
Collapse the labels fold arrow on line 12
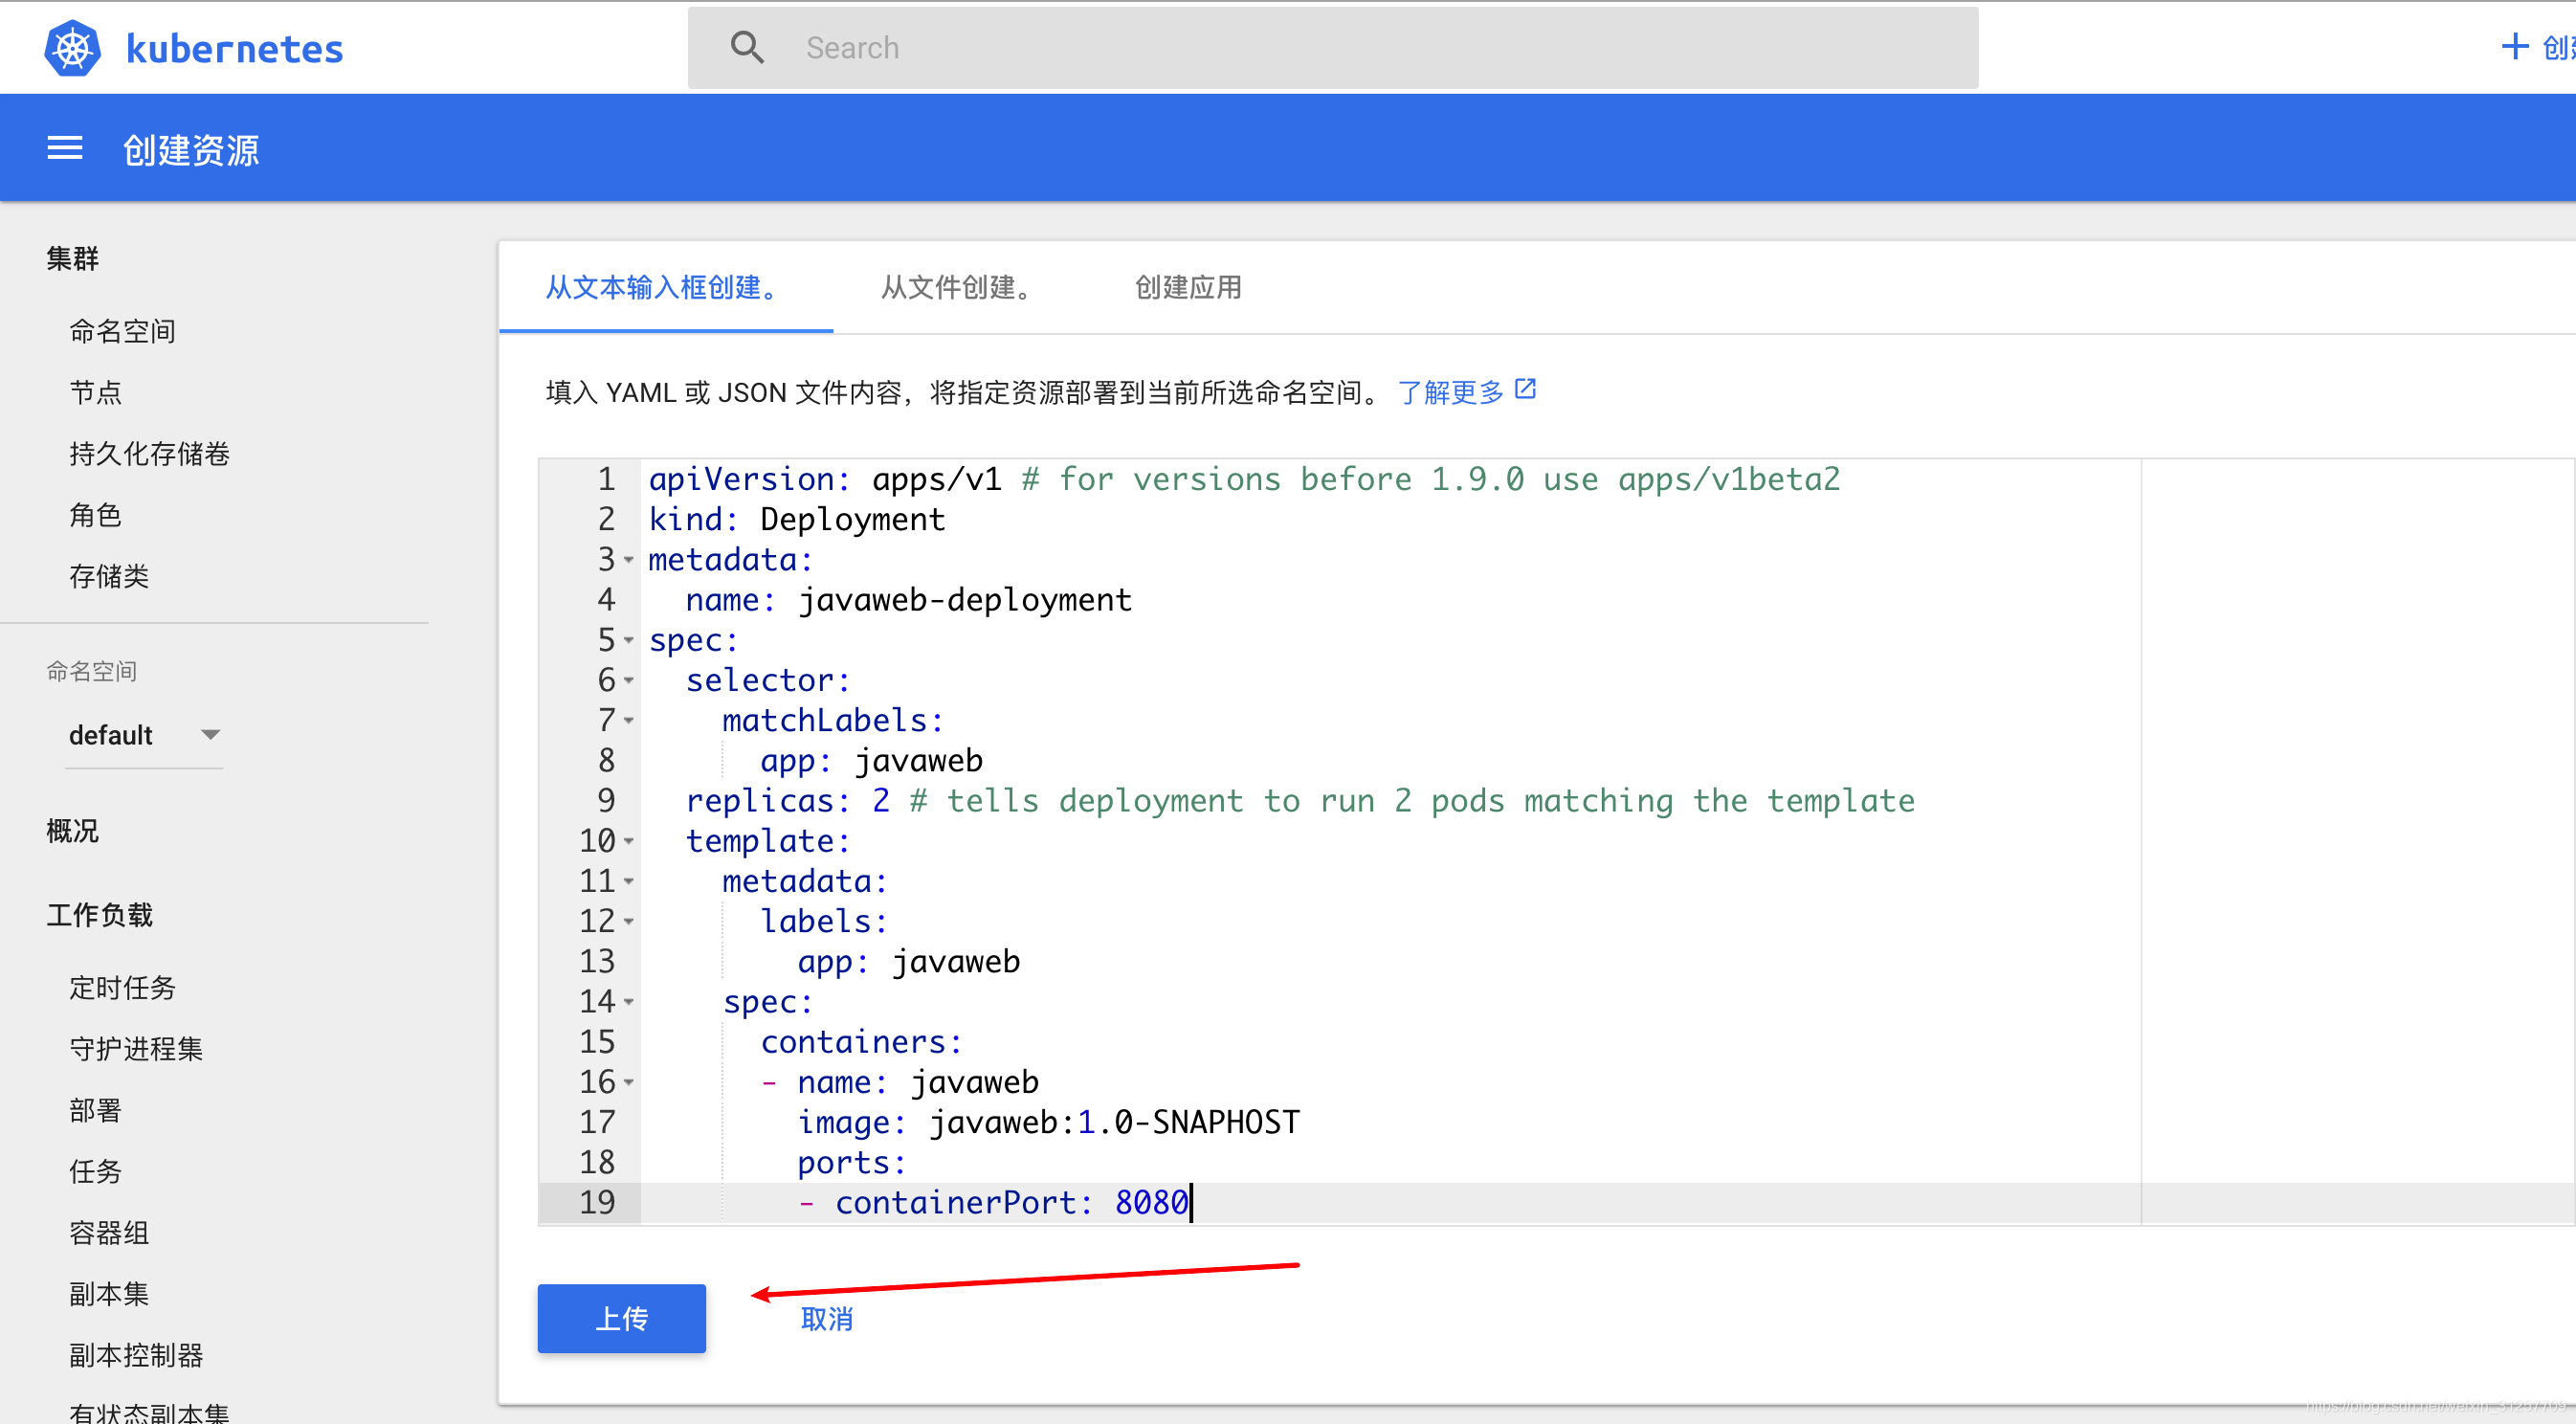(629, 921)
